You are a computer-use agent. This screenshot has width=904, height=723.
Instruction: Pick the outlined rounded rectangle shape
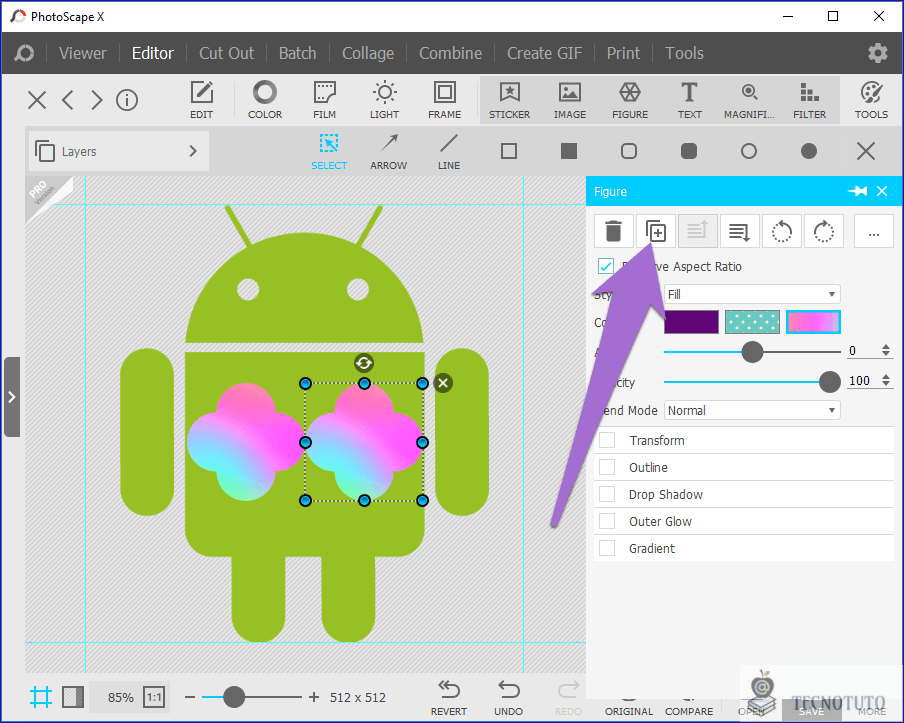[629, 151]
